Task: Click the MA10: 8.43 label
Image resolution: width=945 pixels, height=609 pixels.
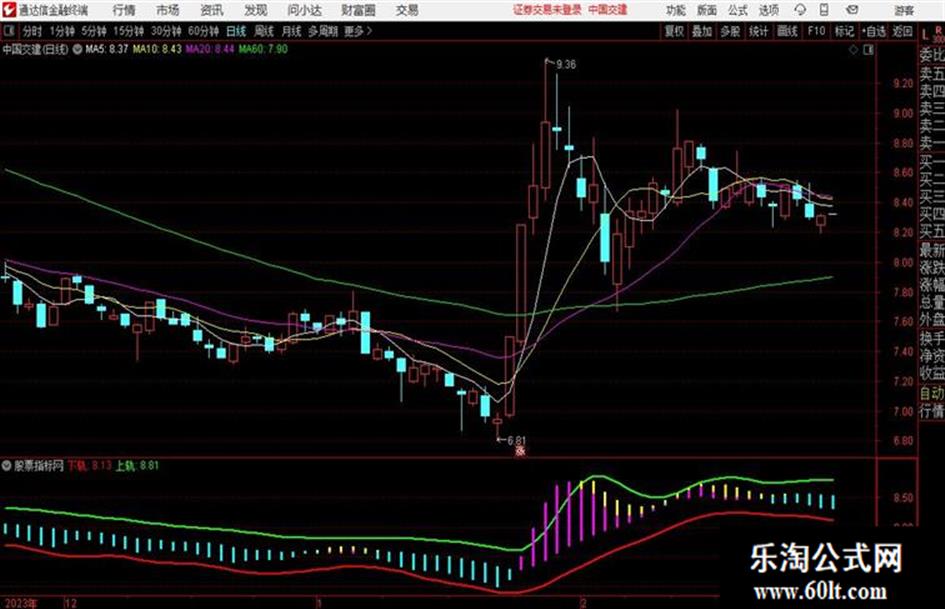Action: coord(157,49)
